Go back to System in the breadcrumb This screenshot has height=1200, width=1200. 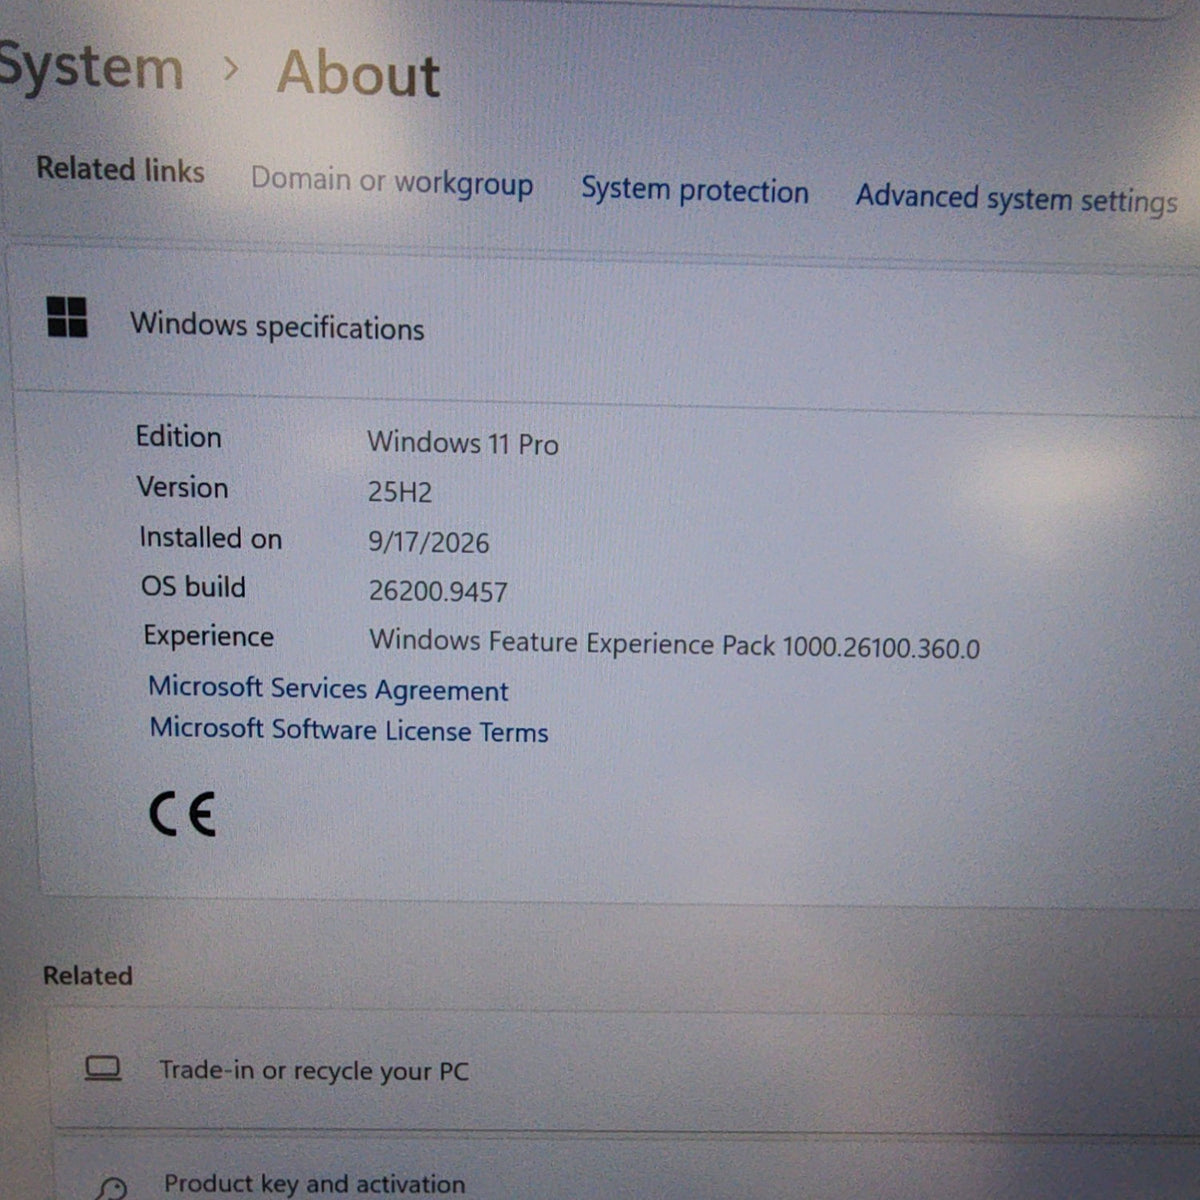90,67
